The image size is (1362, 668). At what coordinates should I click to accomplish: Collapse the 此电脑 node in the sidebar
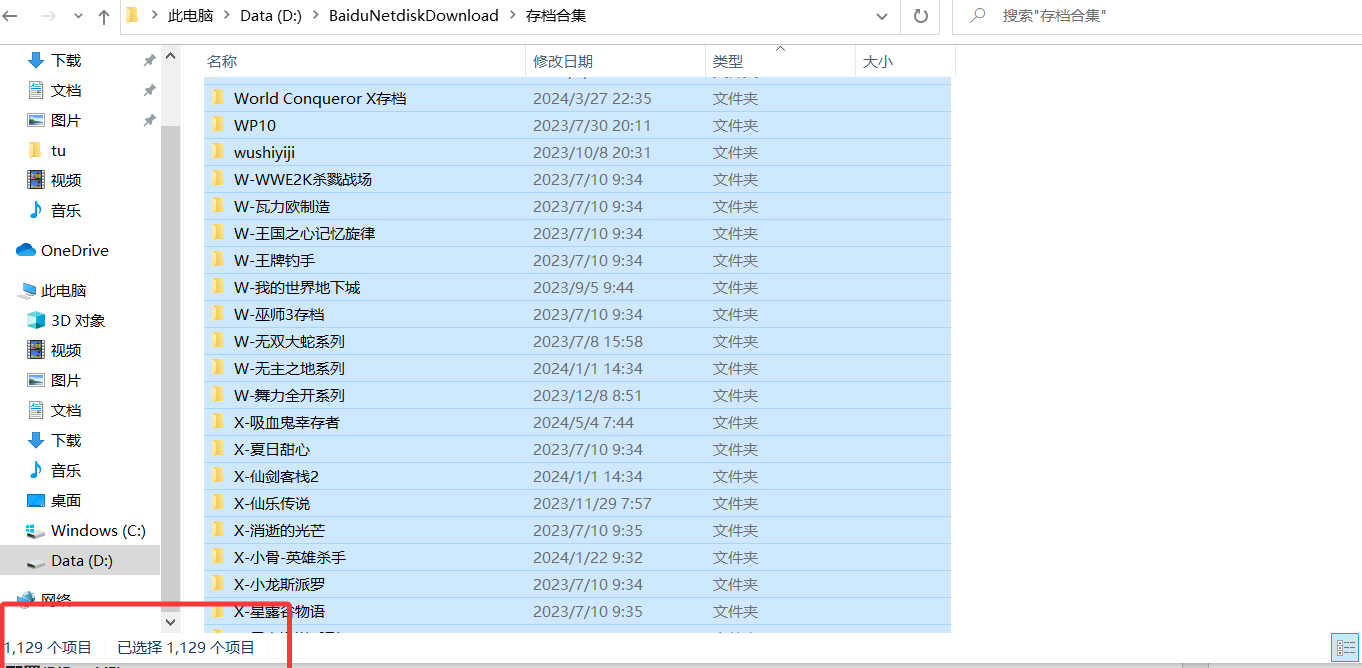tap(14, 290)
